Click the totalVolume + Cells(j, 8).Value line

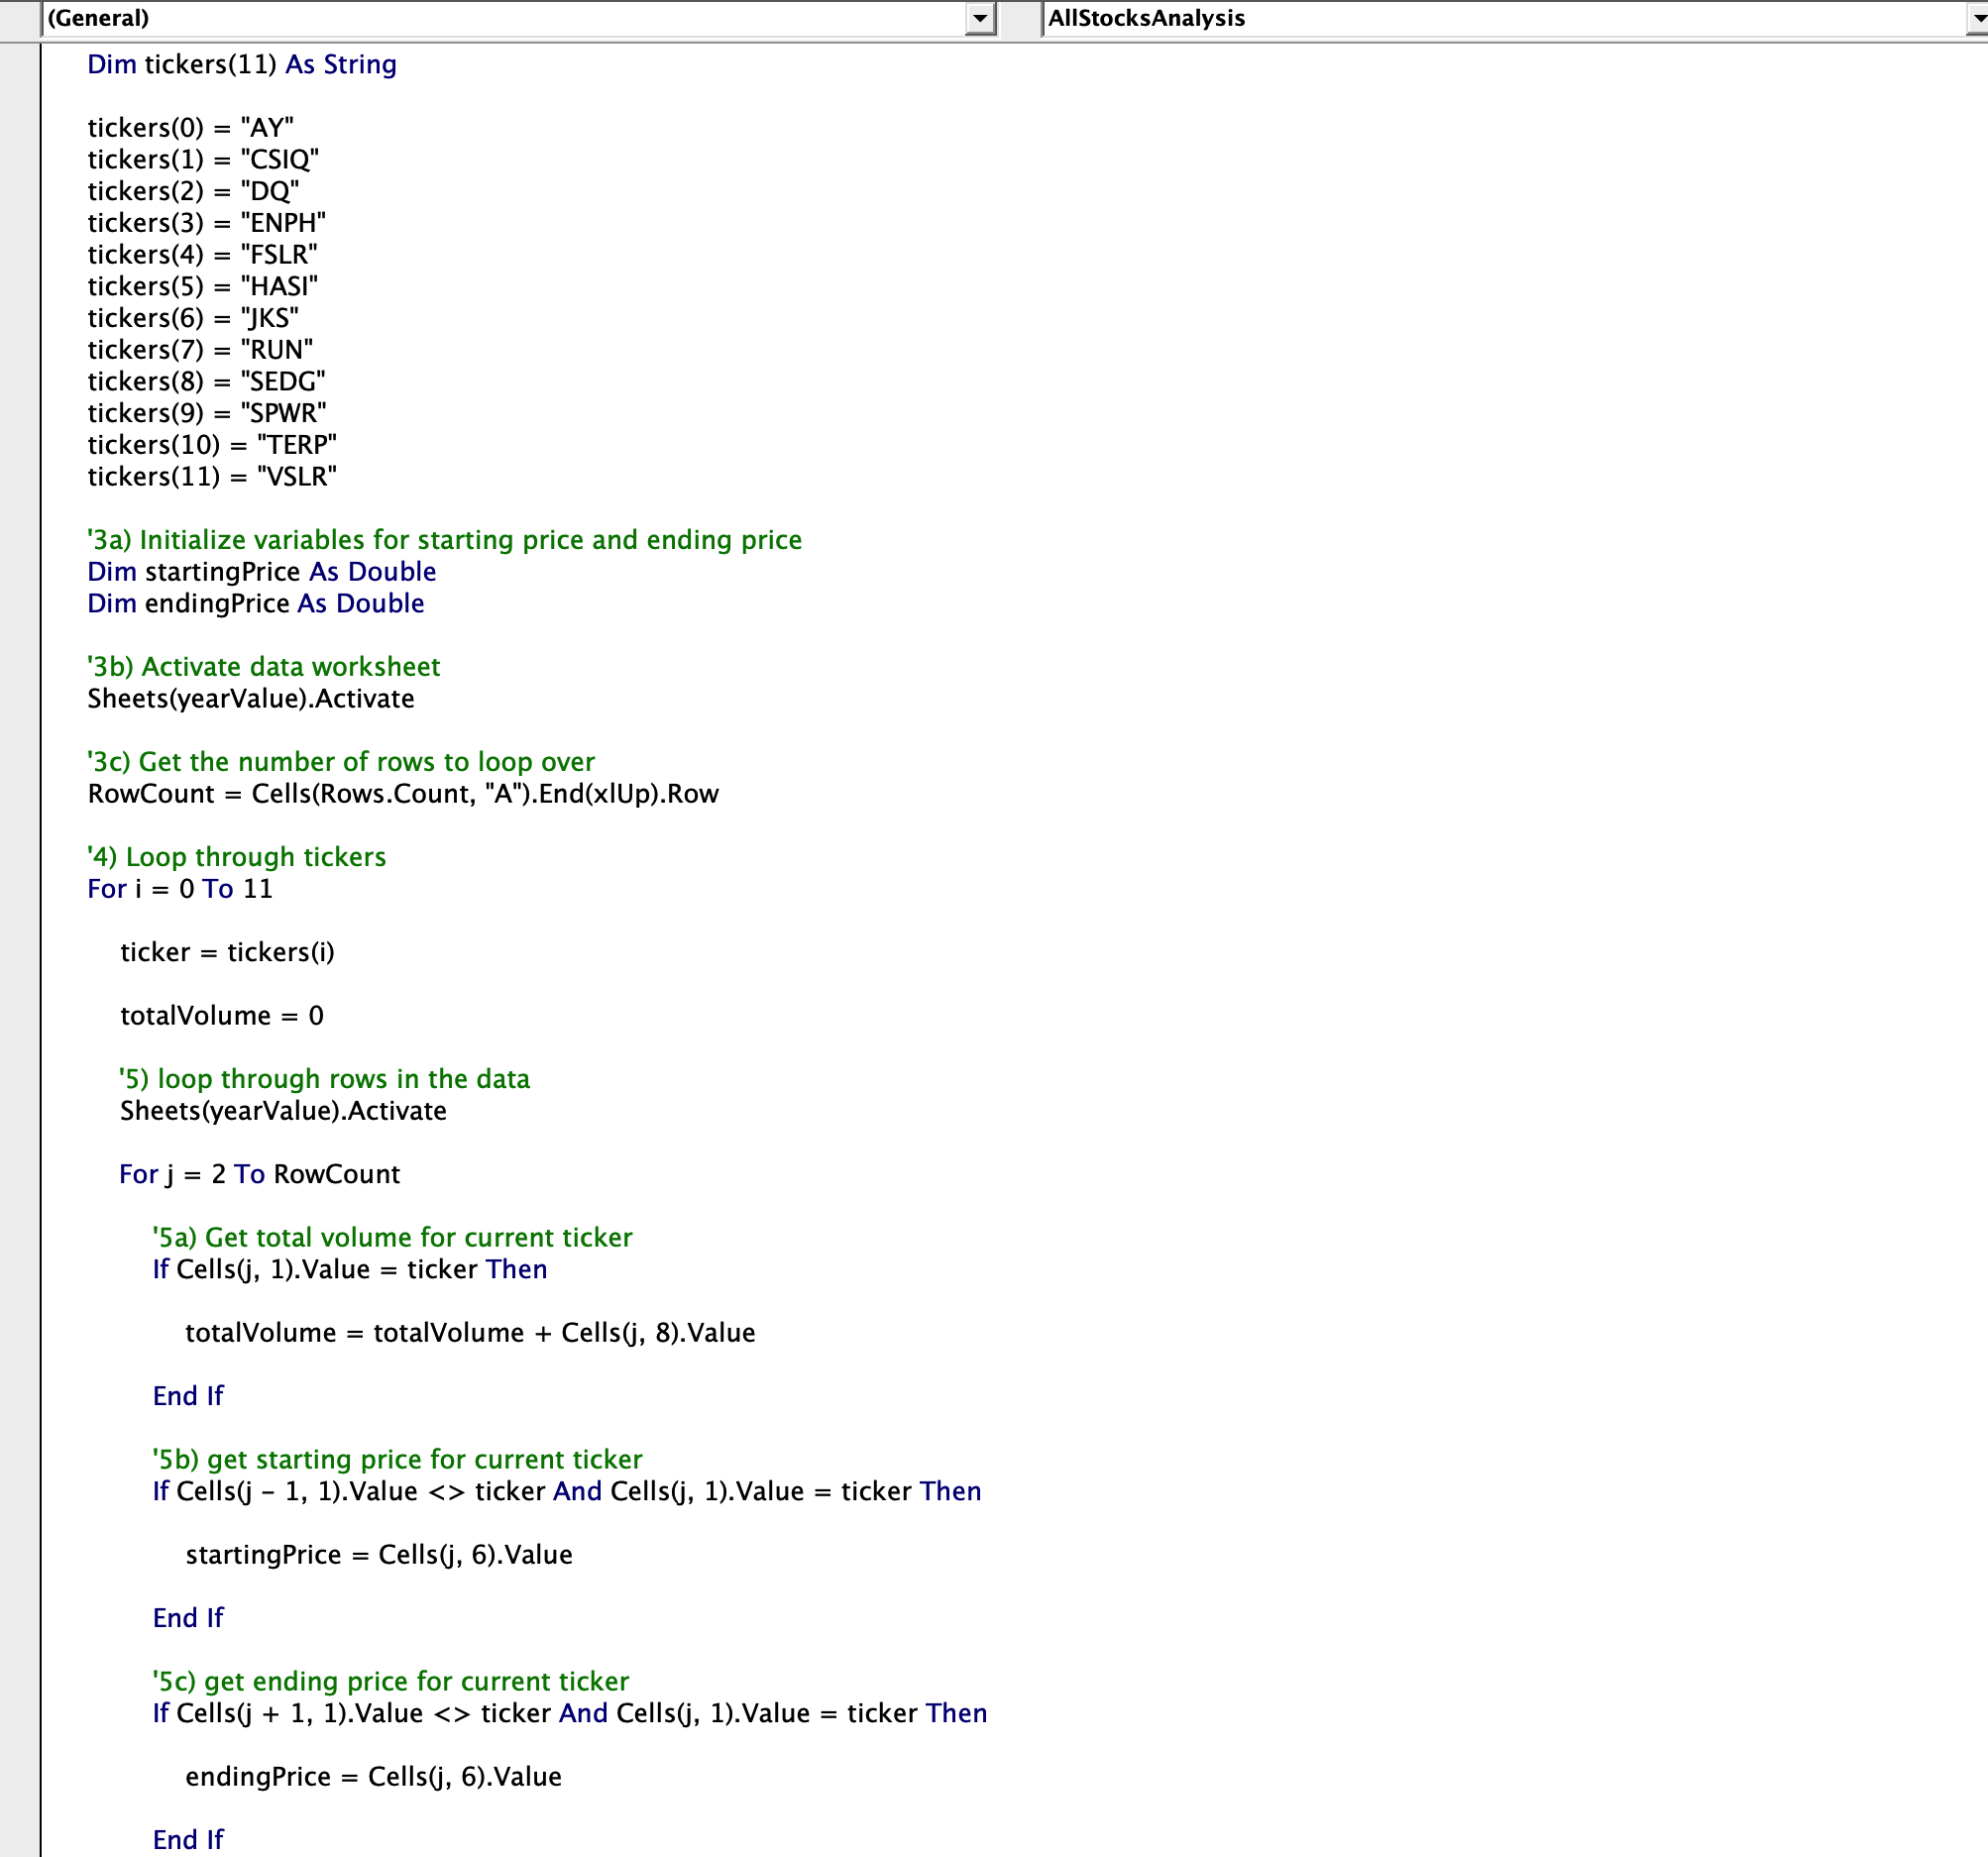coord(470,1333)
